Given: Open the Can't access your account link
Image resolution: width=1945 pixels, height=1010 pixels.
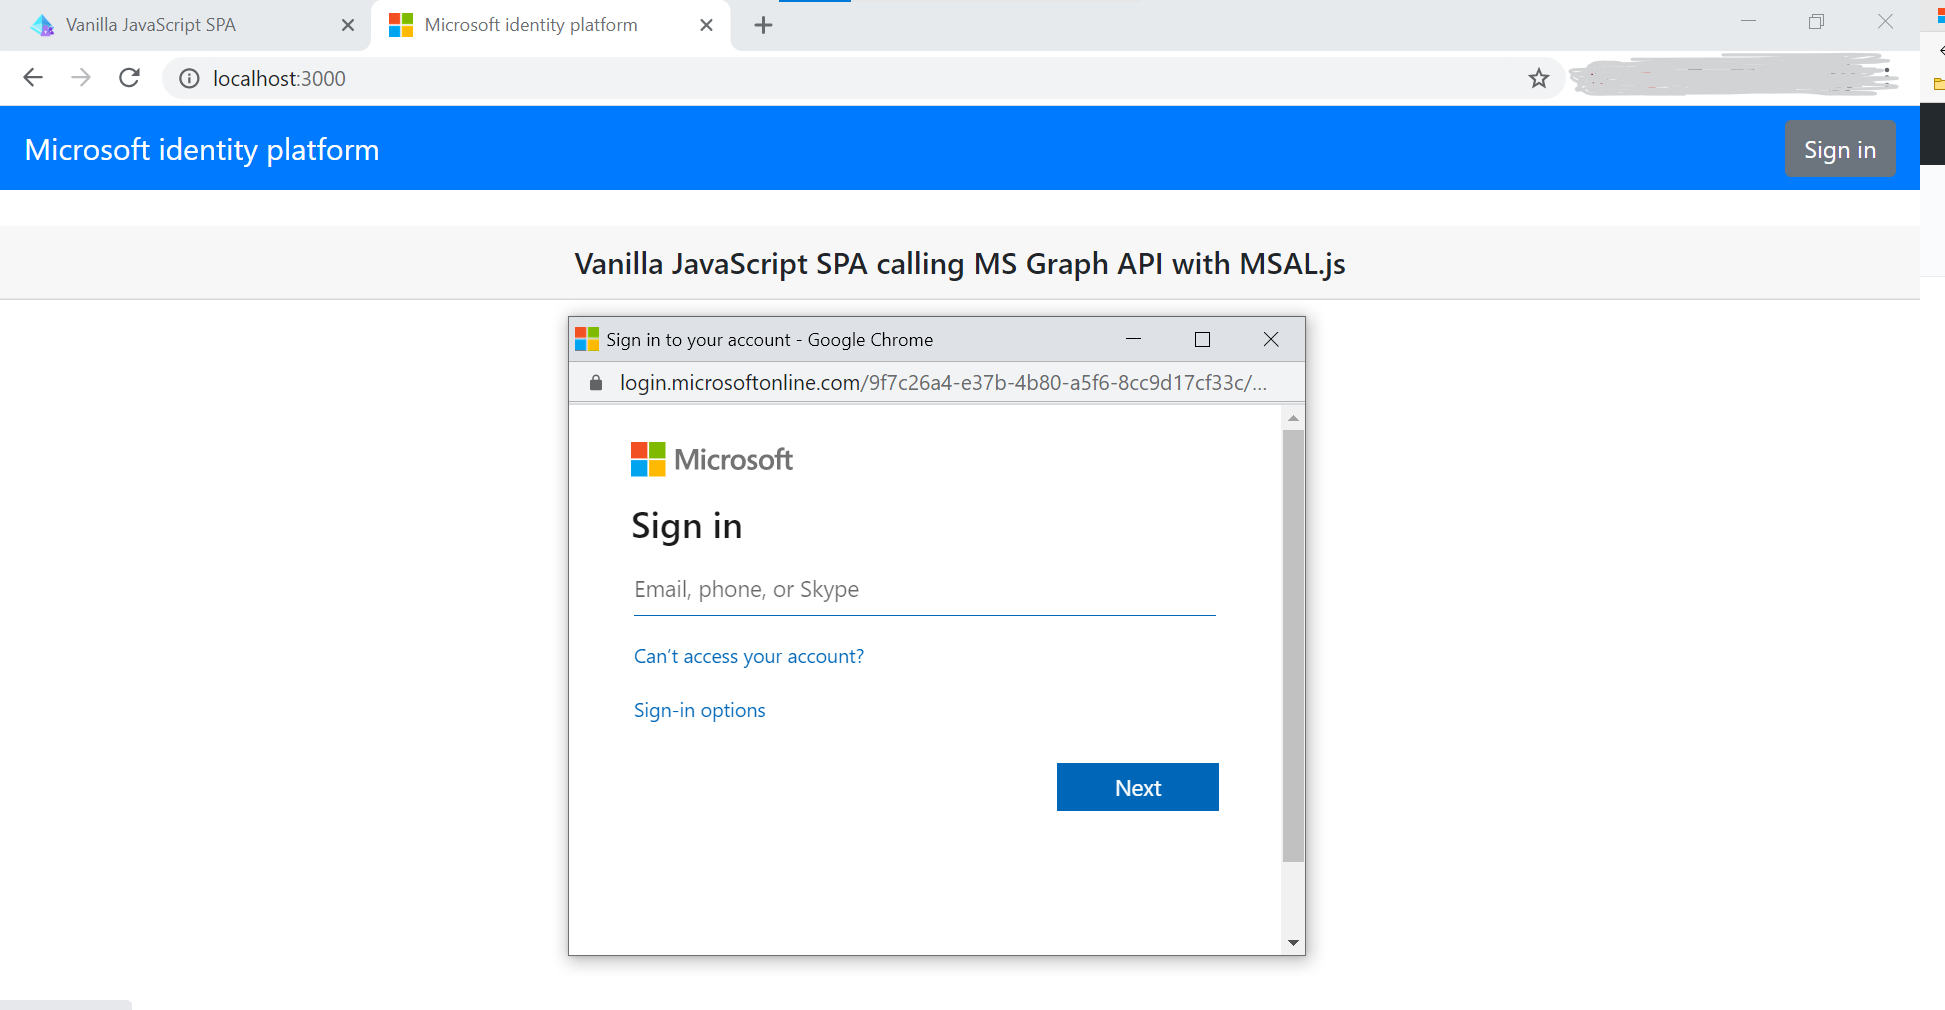Looking at the screenshot, I should [748, 656].
